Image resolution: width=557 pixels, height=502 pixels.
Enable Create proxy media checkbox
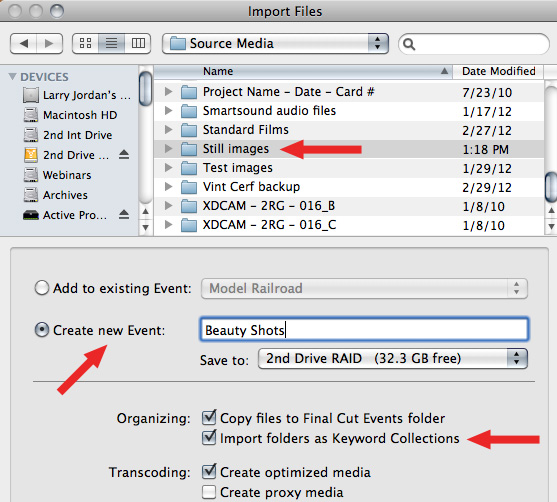pos(209,492)
